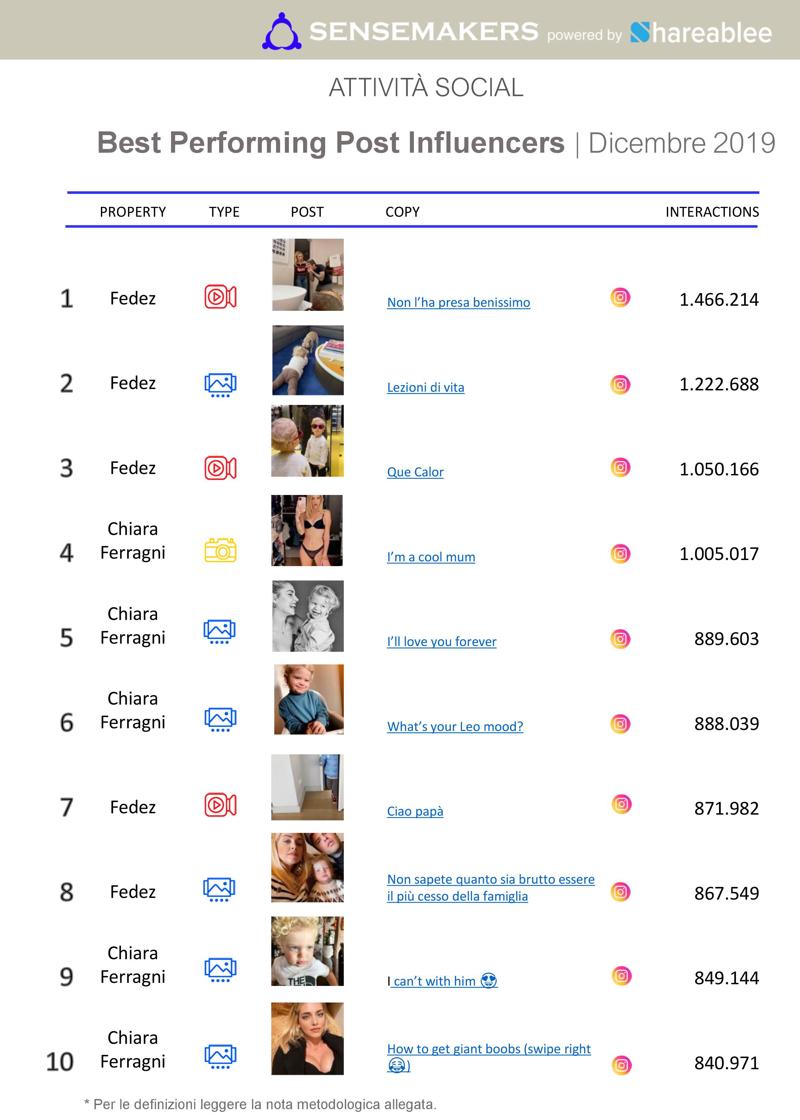Screen dimensions: 800x1120
Task: Open the 'I'm a cool mum' link
Action: [431, 557]
